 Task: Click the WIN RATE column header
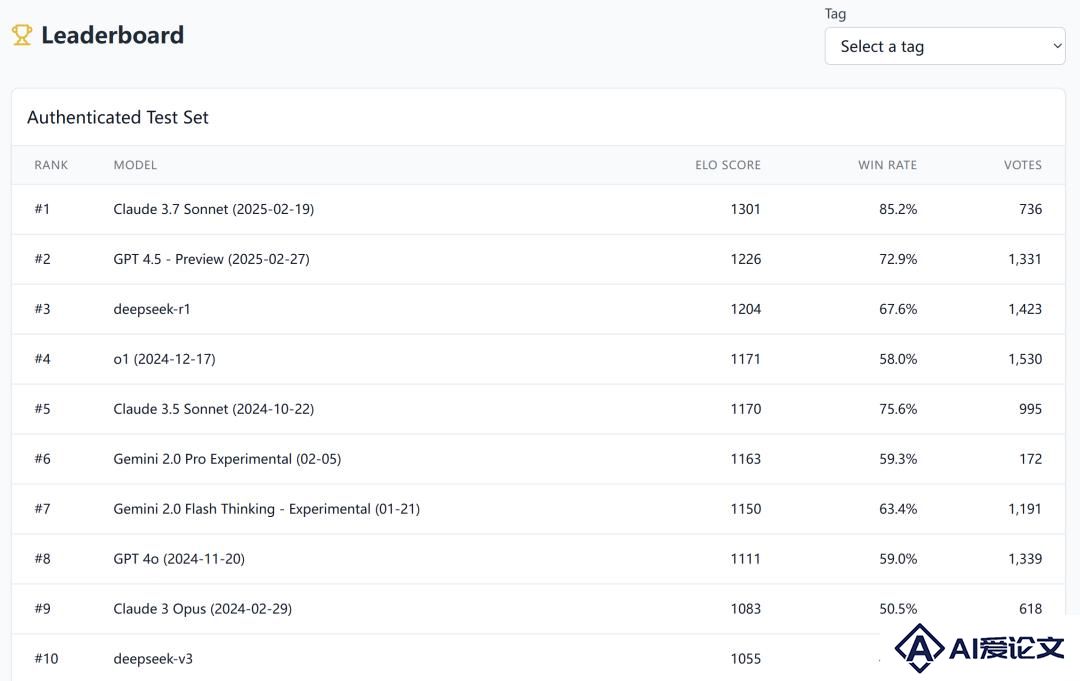[x=887, y=165]
